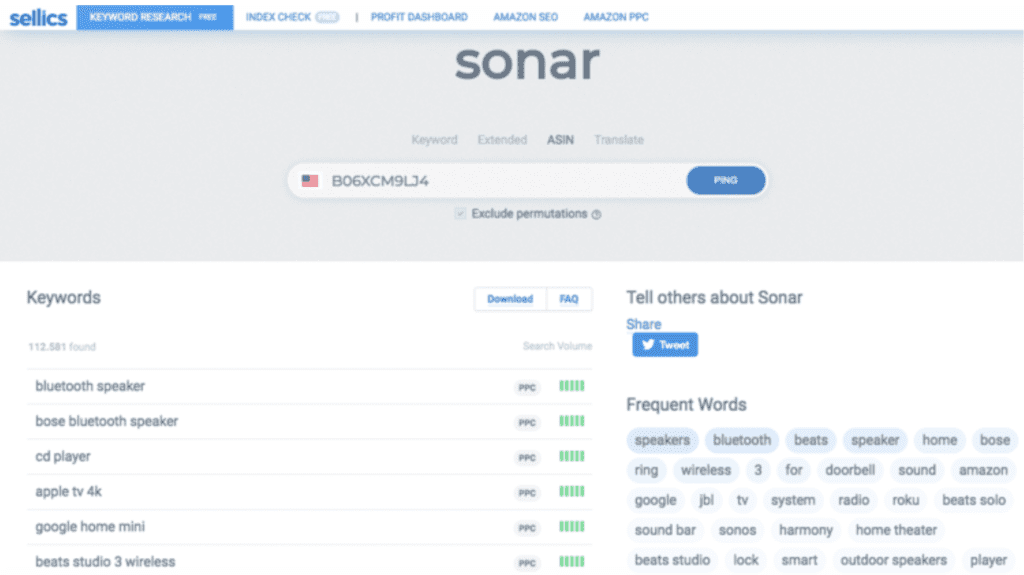Click the home frequent word tag
1024x575 pixels.
point(939,440)
